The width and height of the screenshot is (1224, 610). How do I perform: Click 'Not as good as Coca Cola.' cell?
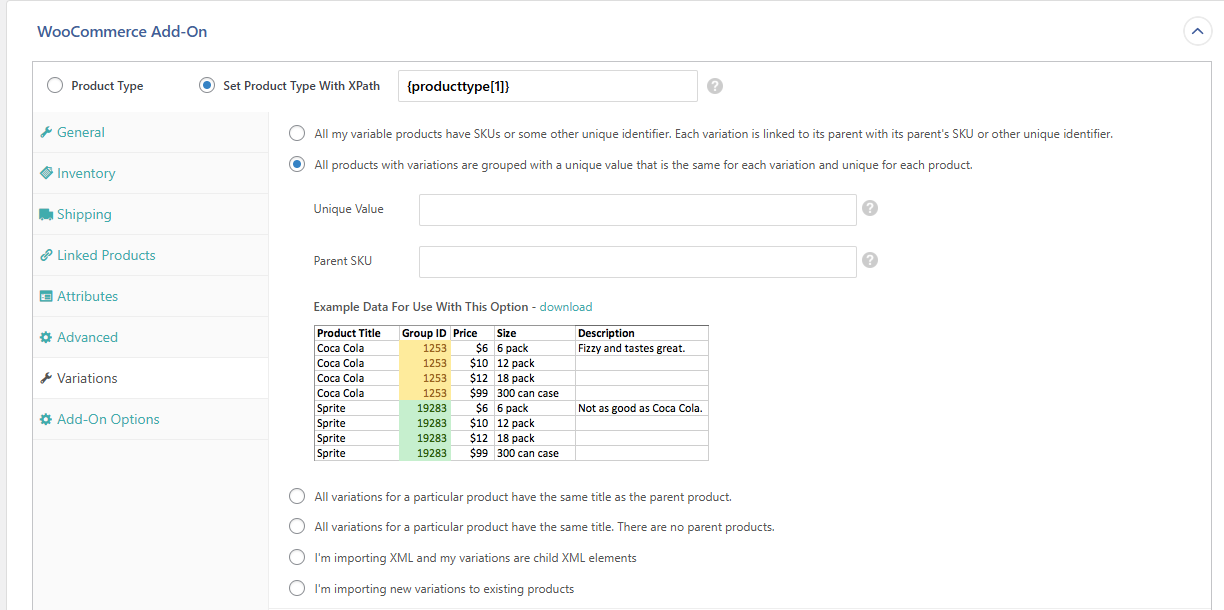pos(642,408)
